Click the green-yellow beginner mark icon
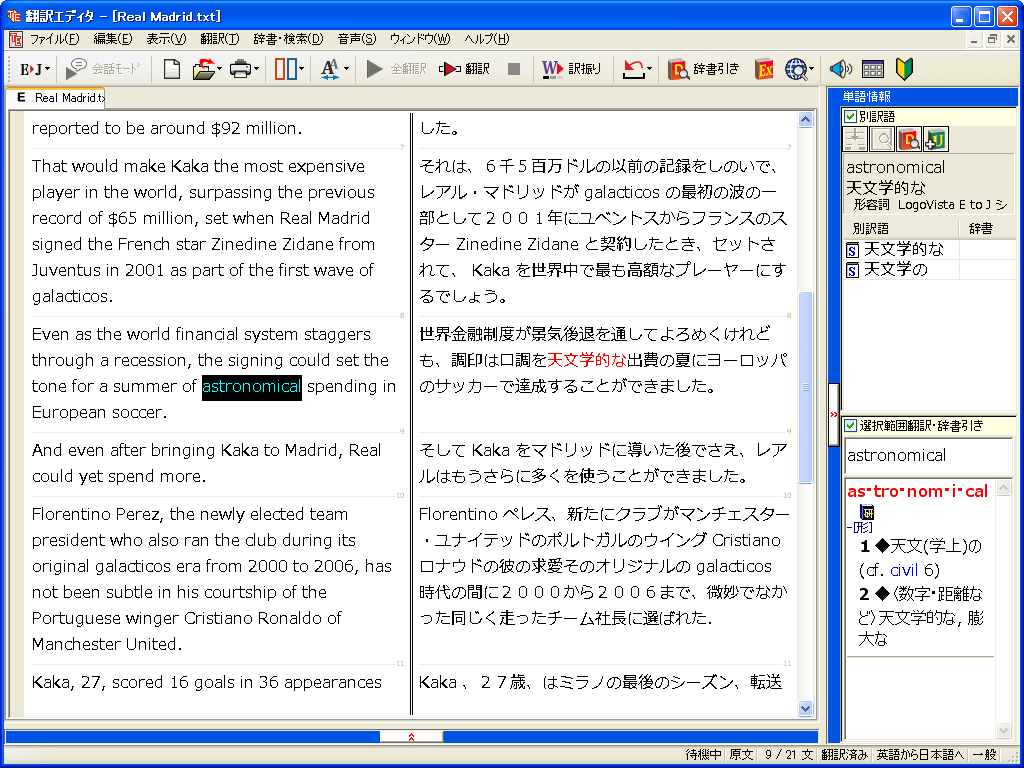 tap(904, 69)
